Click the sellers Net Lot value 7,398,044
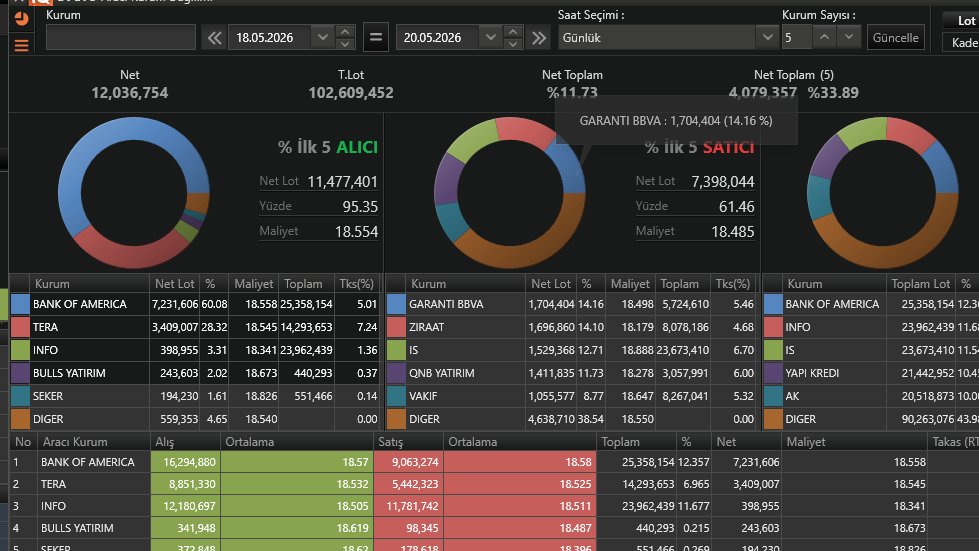 (x=722, y=182)
